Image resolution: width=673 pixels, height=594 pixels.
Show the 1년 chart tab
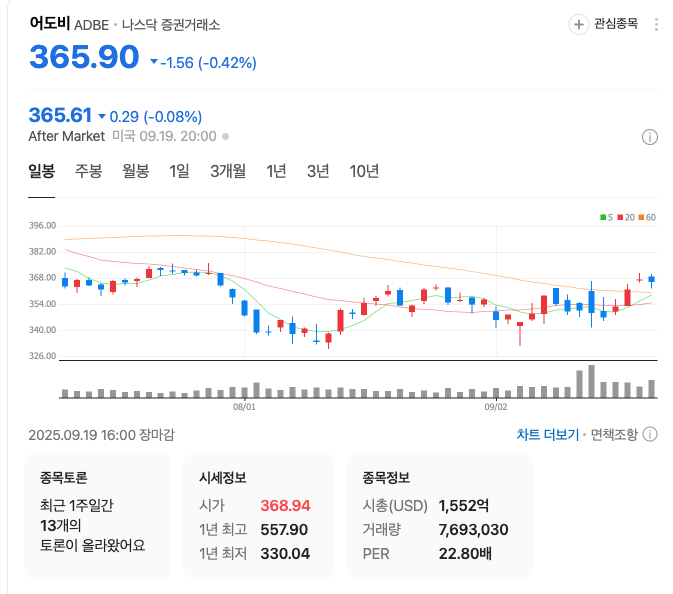tap(276, 171)
